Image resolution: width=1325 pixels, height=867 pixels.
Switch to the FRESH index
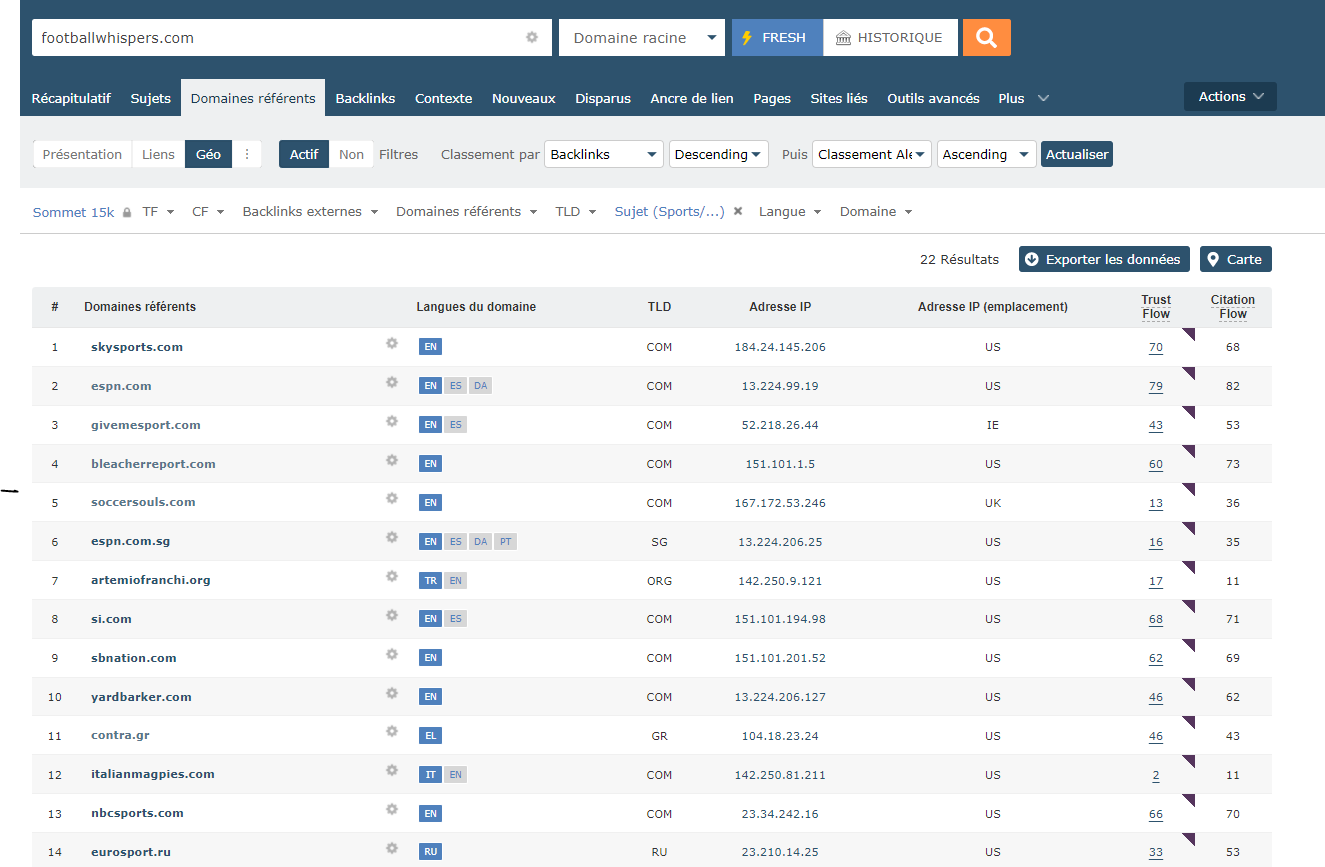777,38
